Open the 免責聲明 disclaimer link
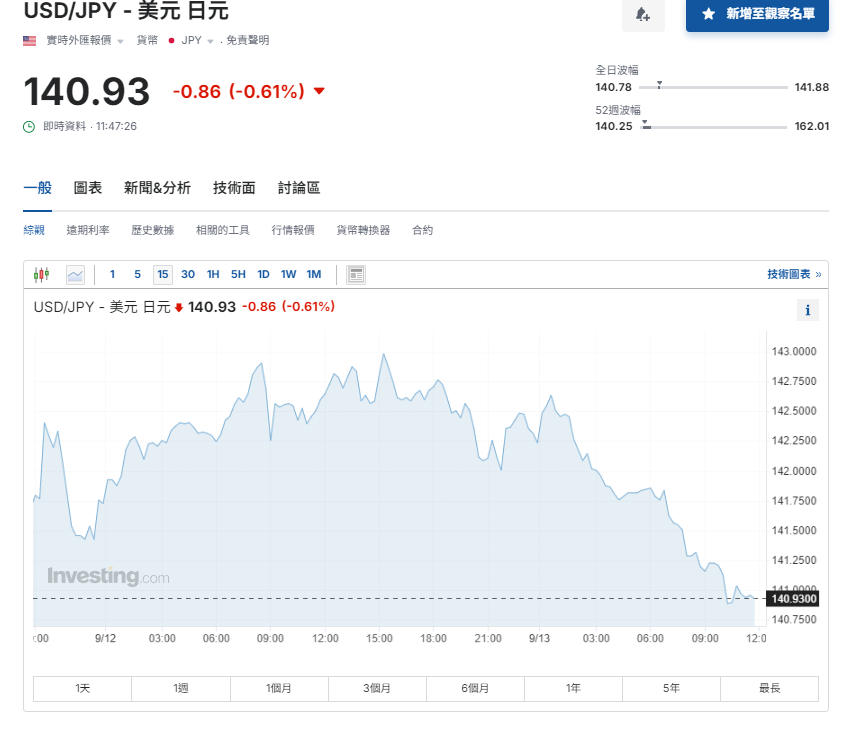The height and width of the screenshot is (739, 842). (248, 40)
